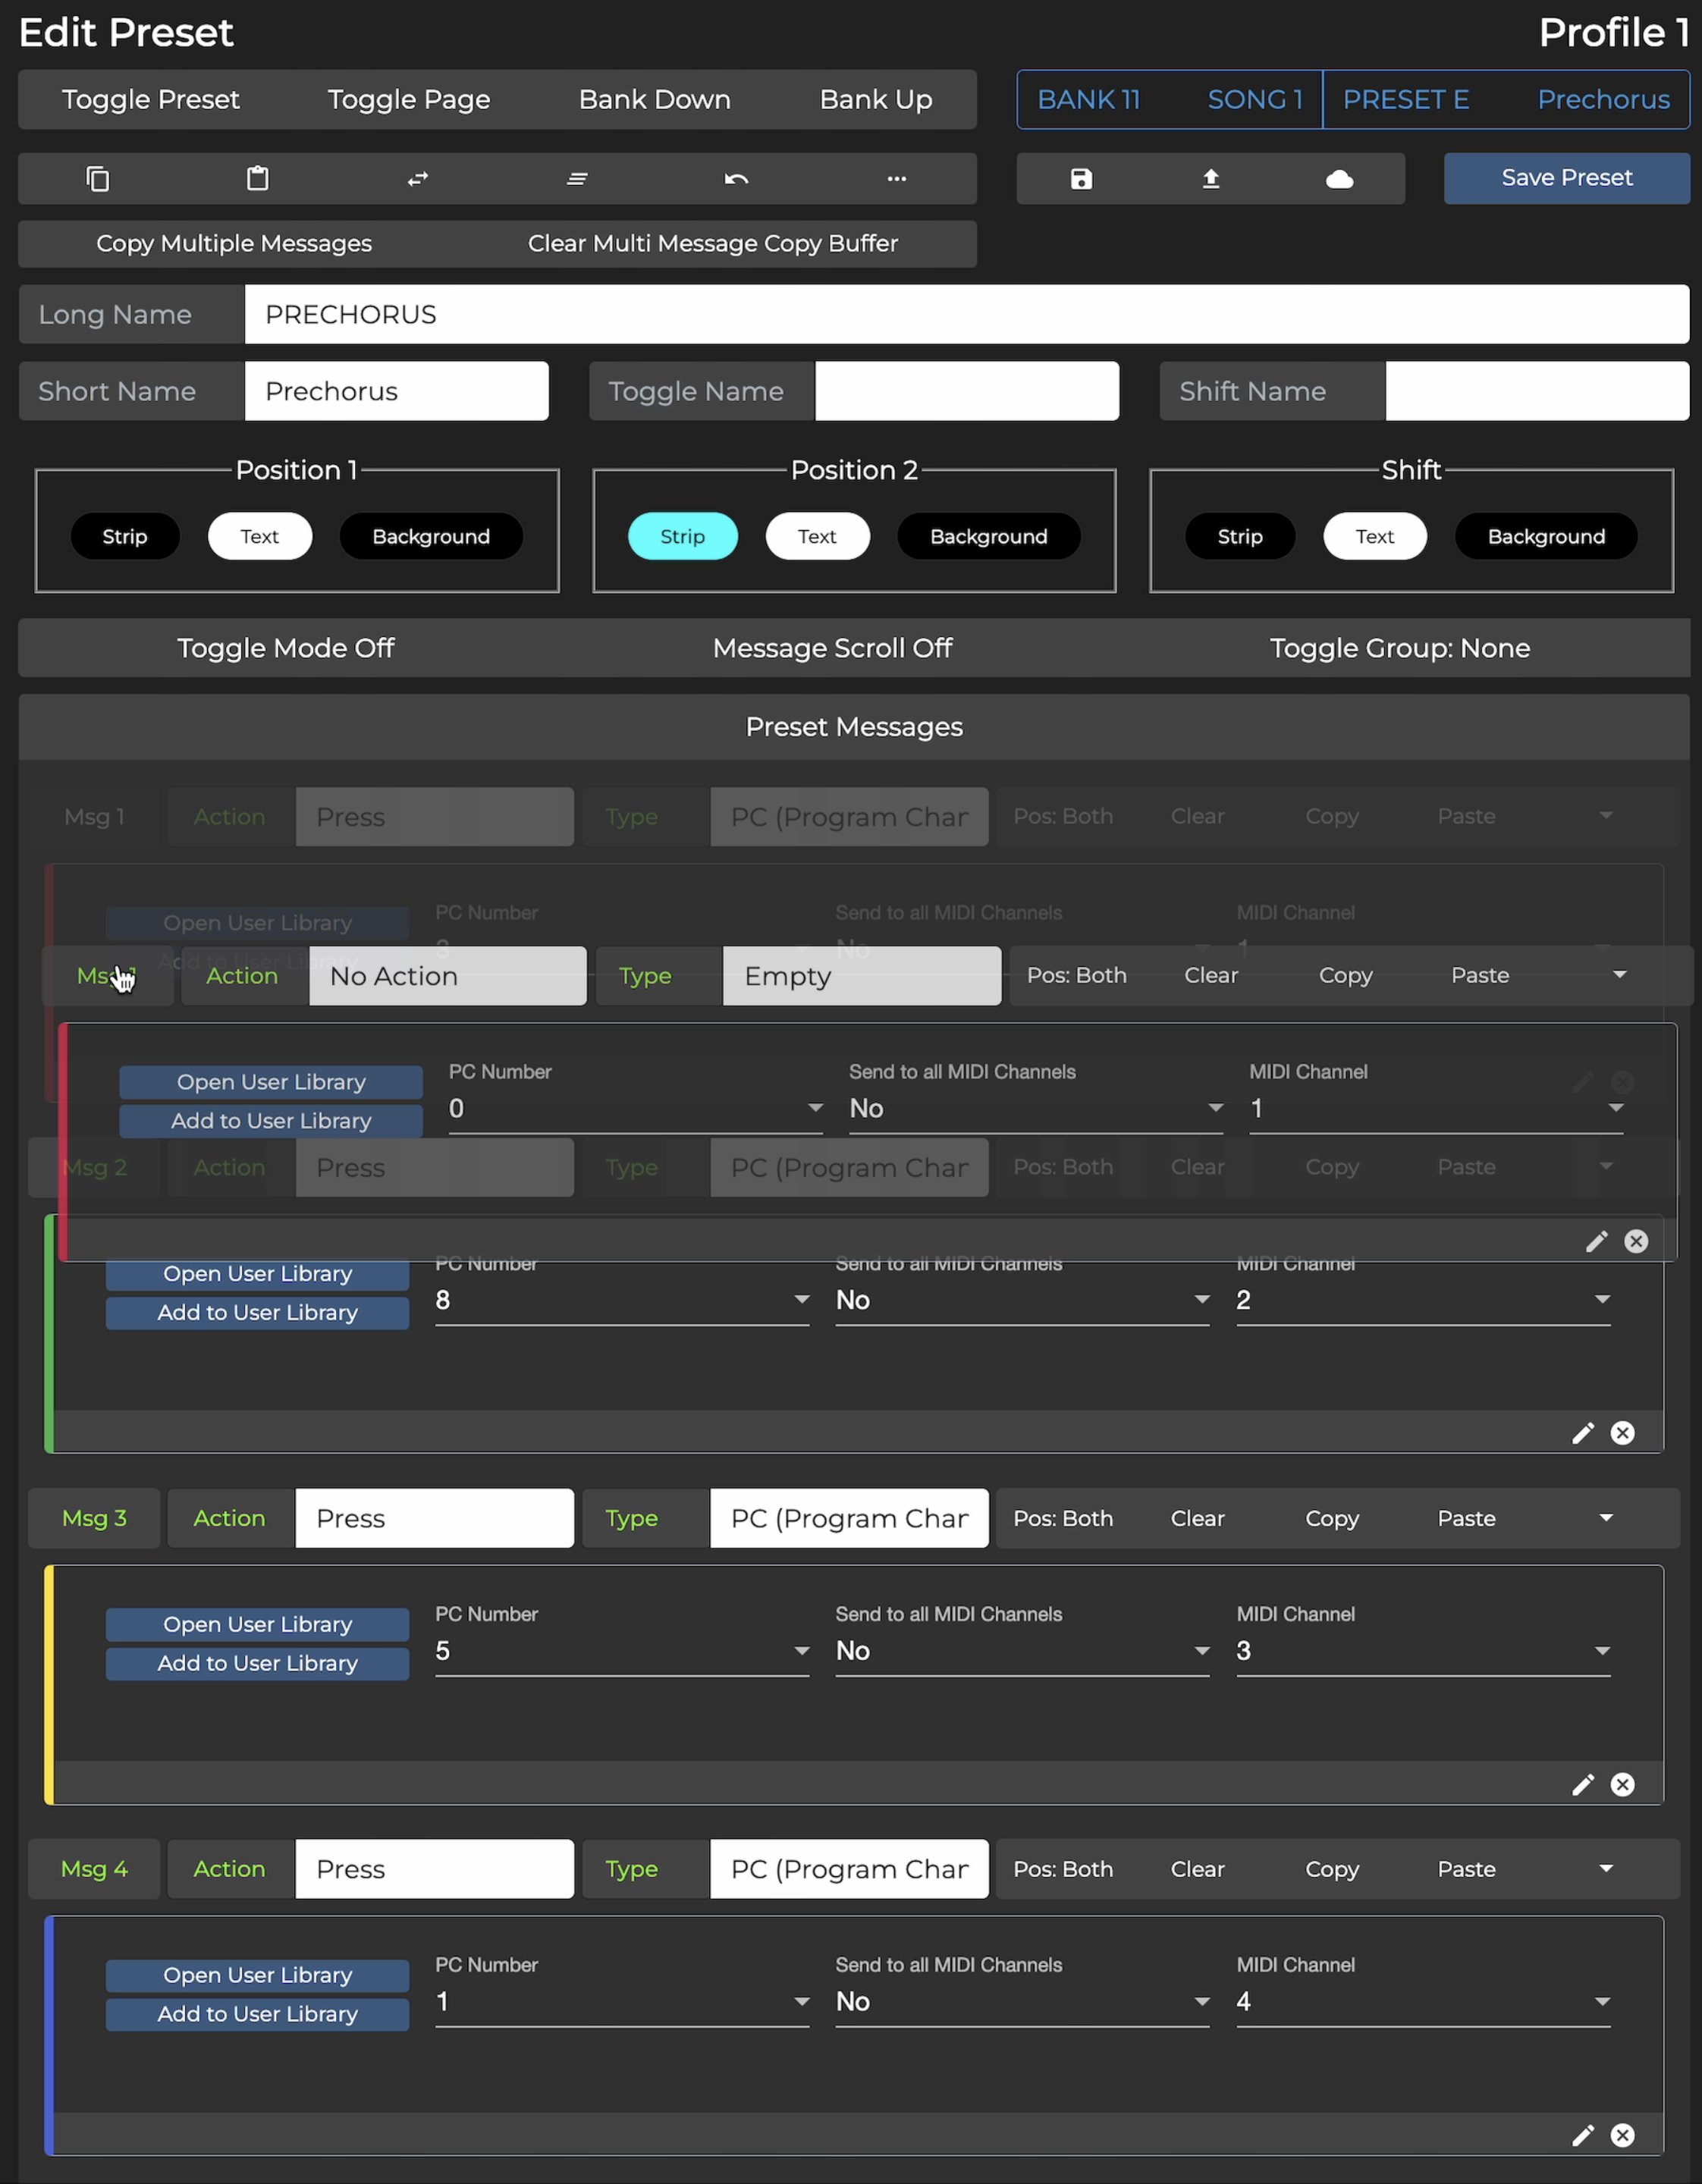Paste preset data via the clipboard icon
This screenshot has width=1702, height=2184.
pyautogui.click(x=257, y=178)
